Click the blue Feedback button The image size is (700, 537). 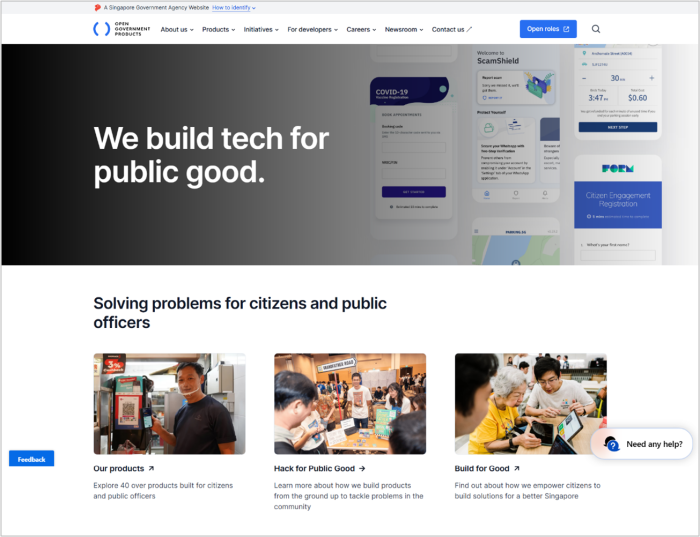click(31, 458)
